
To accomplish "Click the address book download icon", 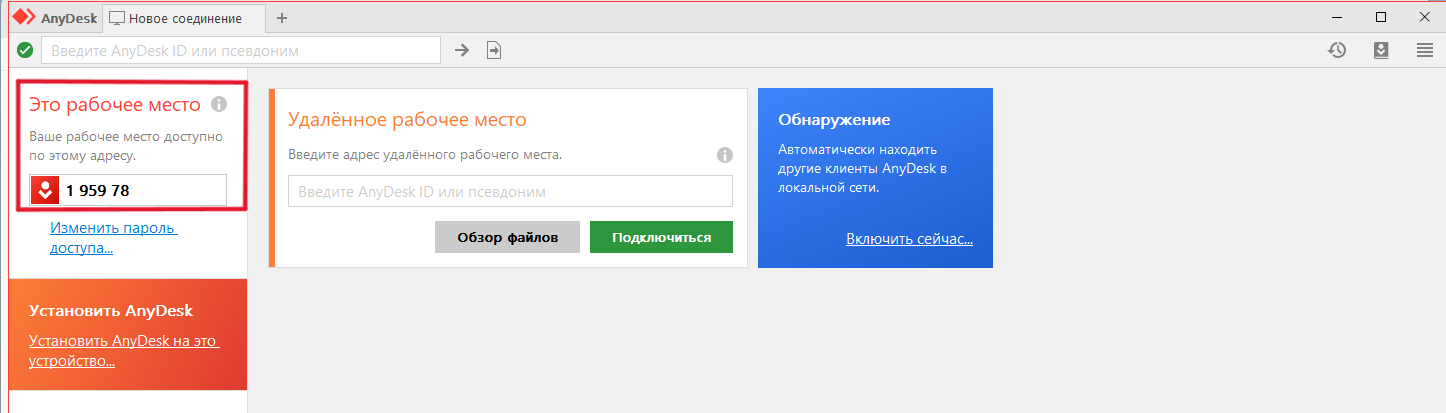I will tap(1381, 50).
